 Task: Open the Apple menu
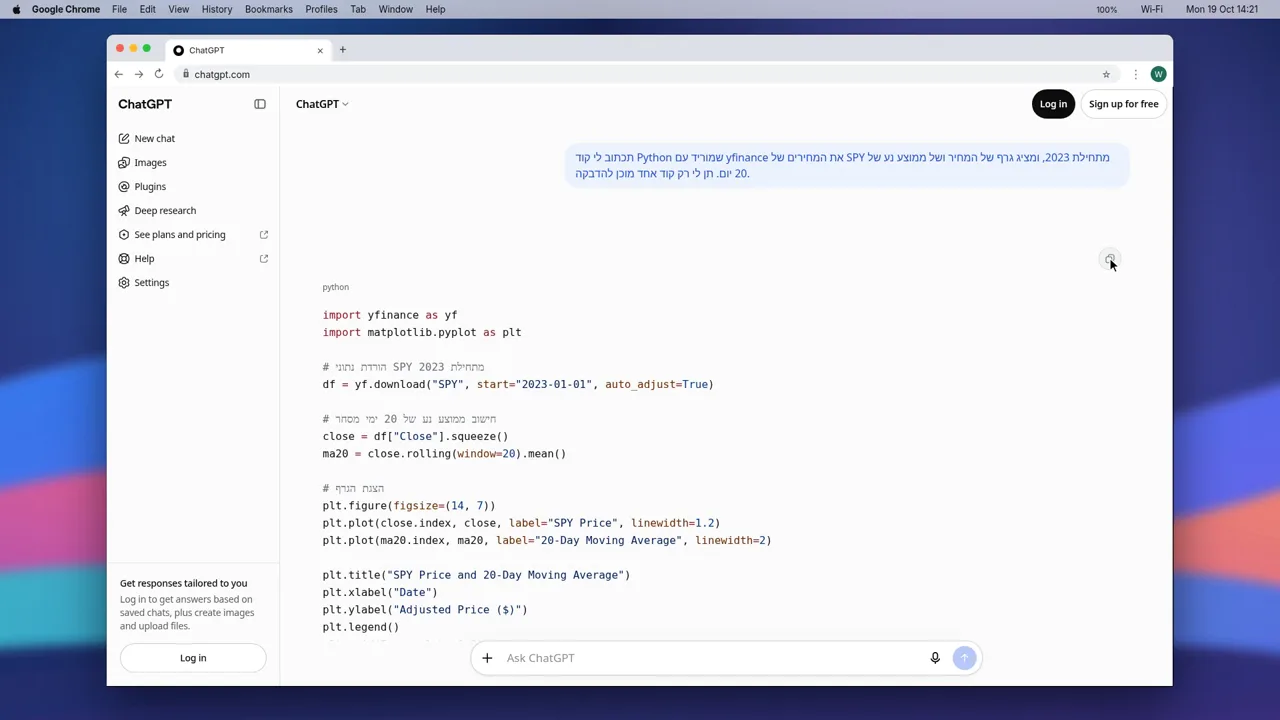click(16, 9)
